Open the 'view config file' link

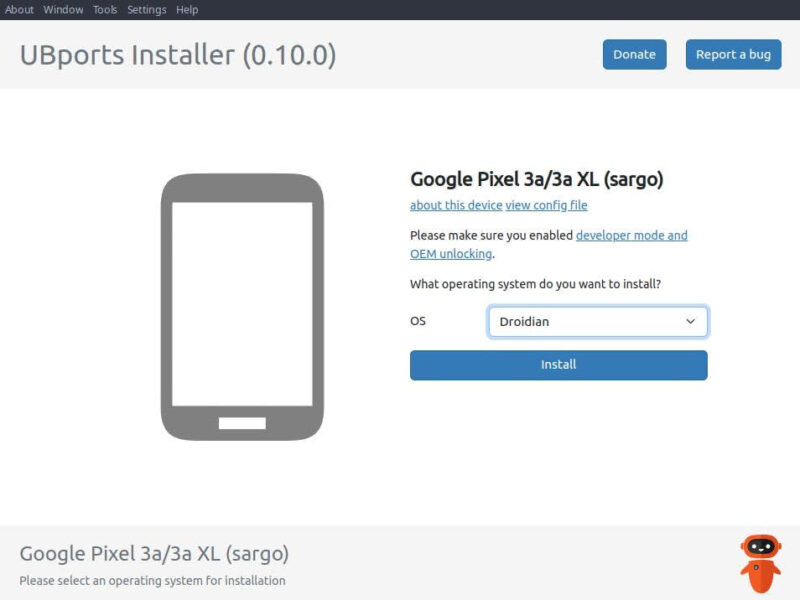[x=546, y=206]
